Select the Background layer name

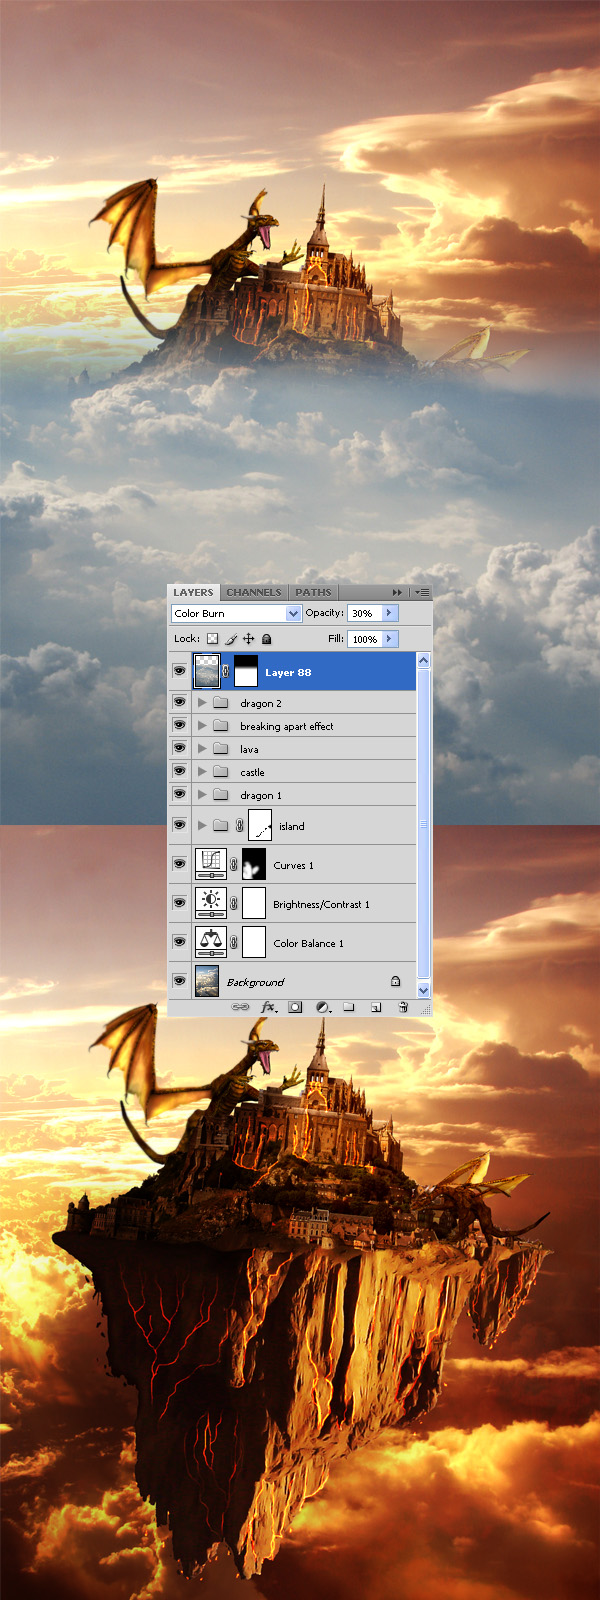point(255,982)
